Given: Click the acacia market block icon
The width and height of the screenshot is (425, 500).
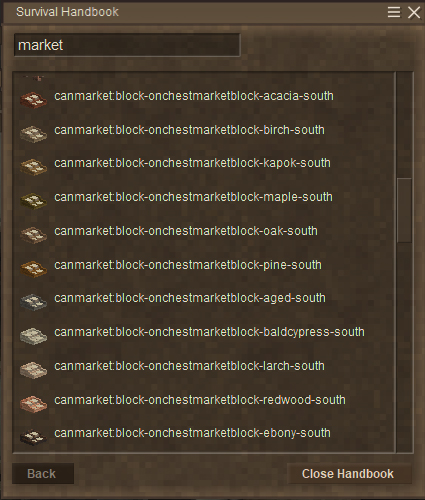Looking at the screenshot, I should pyautogui.click(x=33, y=100).
